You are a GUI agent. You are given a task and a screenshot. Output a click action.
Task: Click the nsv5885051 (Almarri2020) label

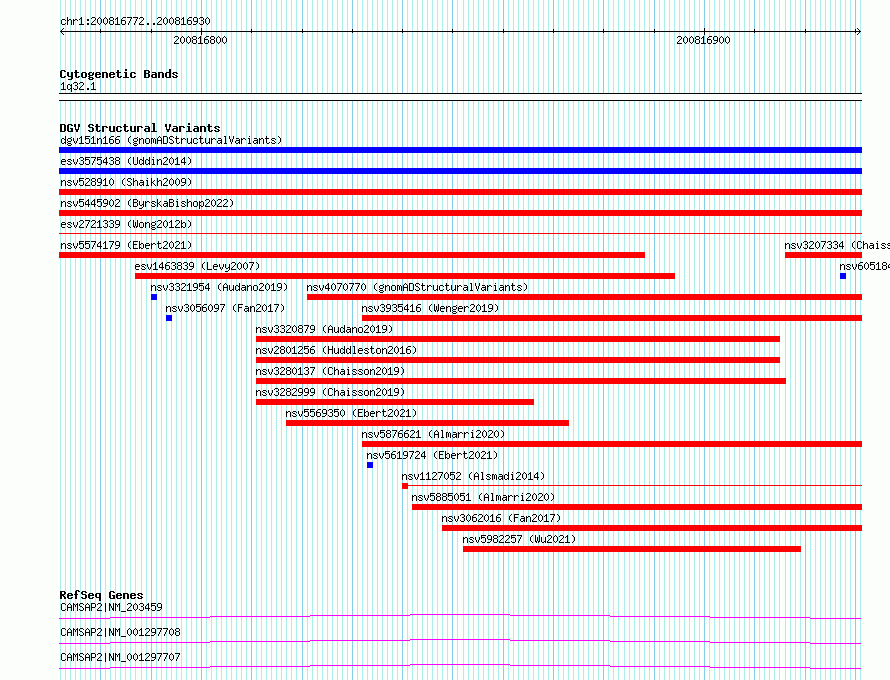pyautogui.click(x=483, y=497)
